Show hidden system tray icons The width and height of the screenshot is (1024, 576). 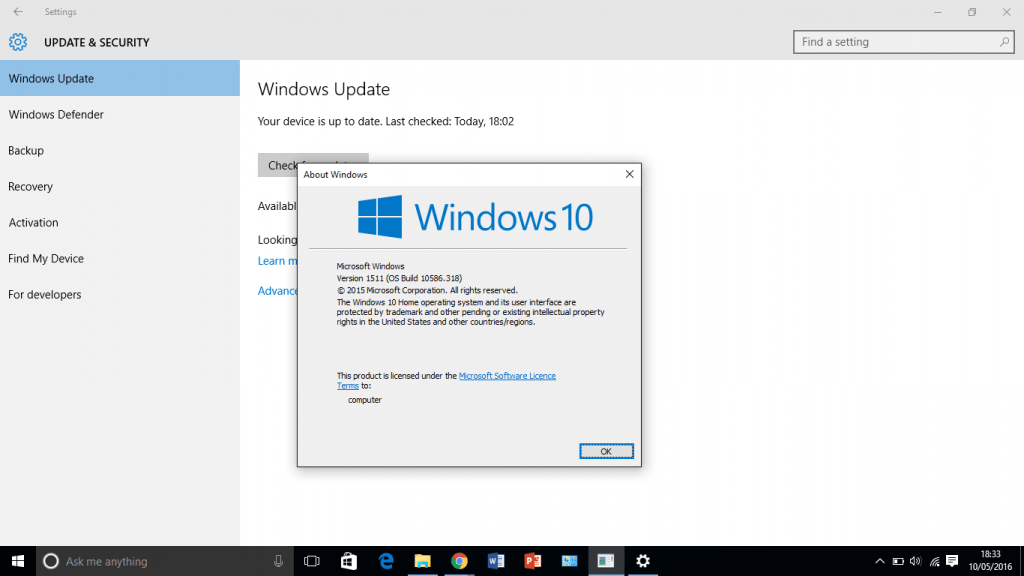(x=880, y=561)
